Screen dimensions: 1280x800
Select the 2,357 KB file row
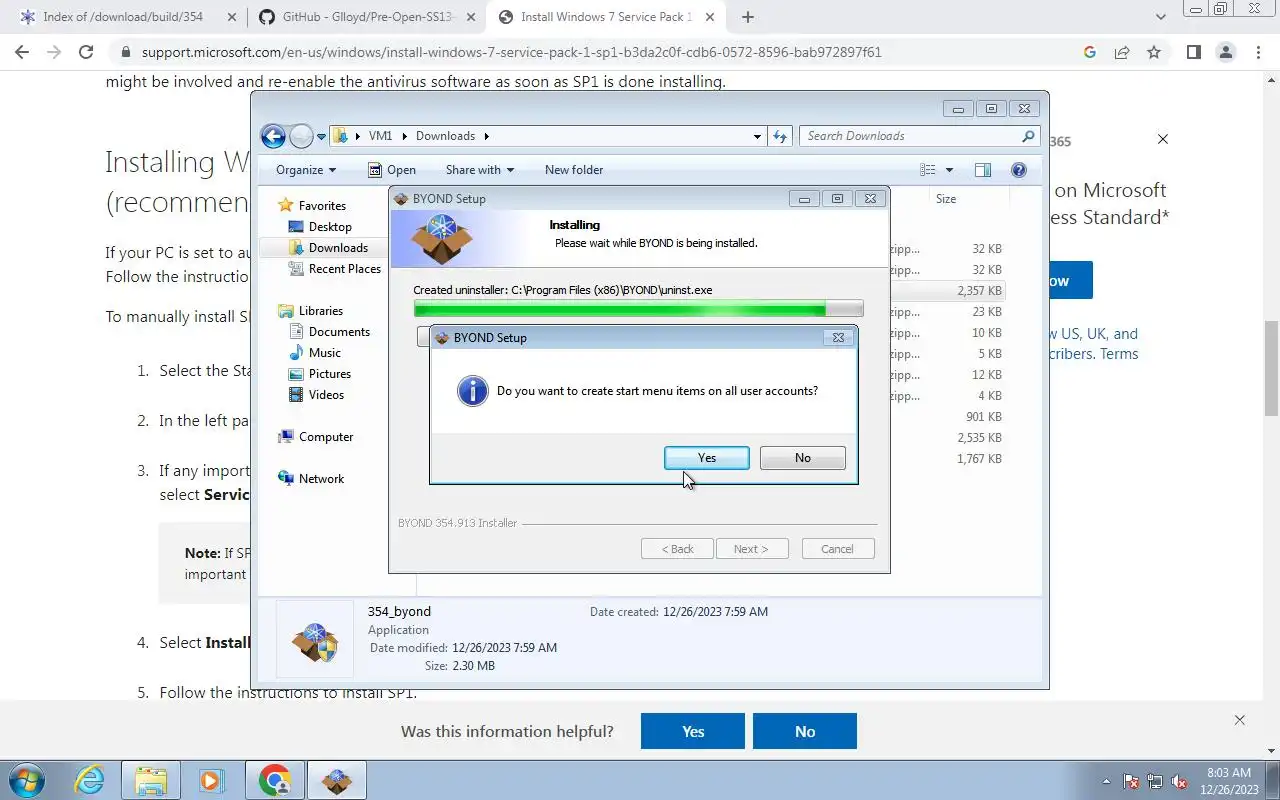point(946,290)
